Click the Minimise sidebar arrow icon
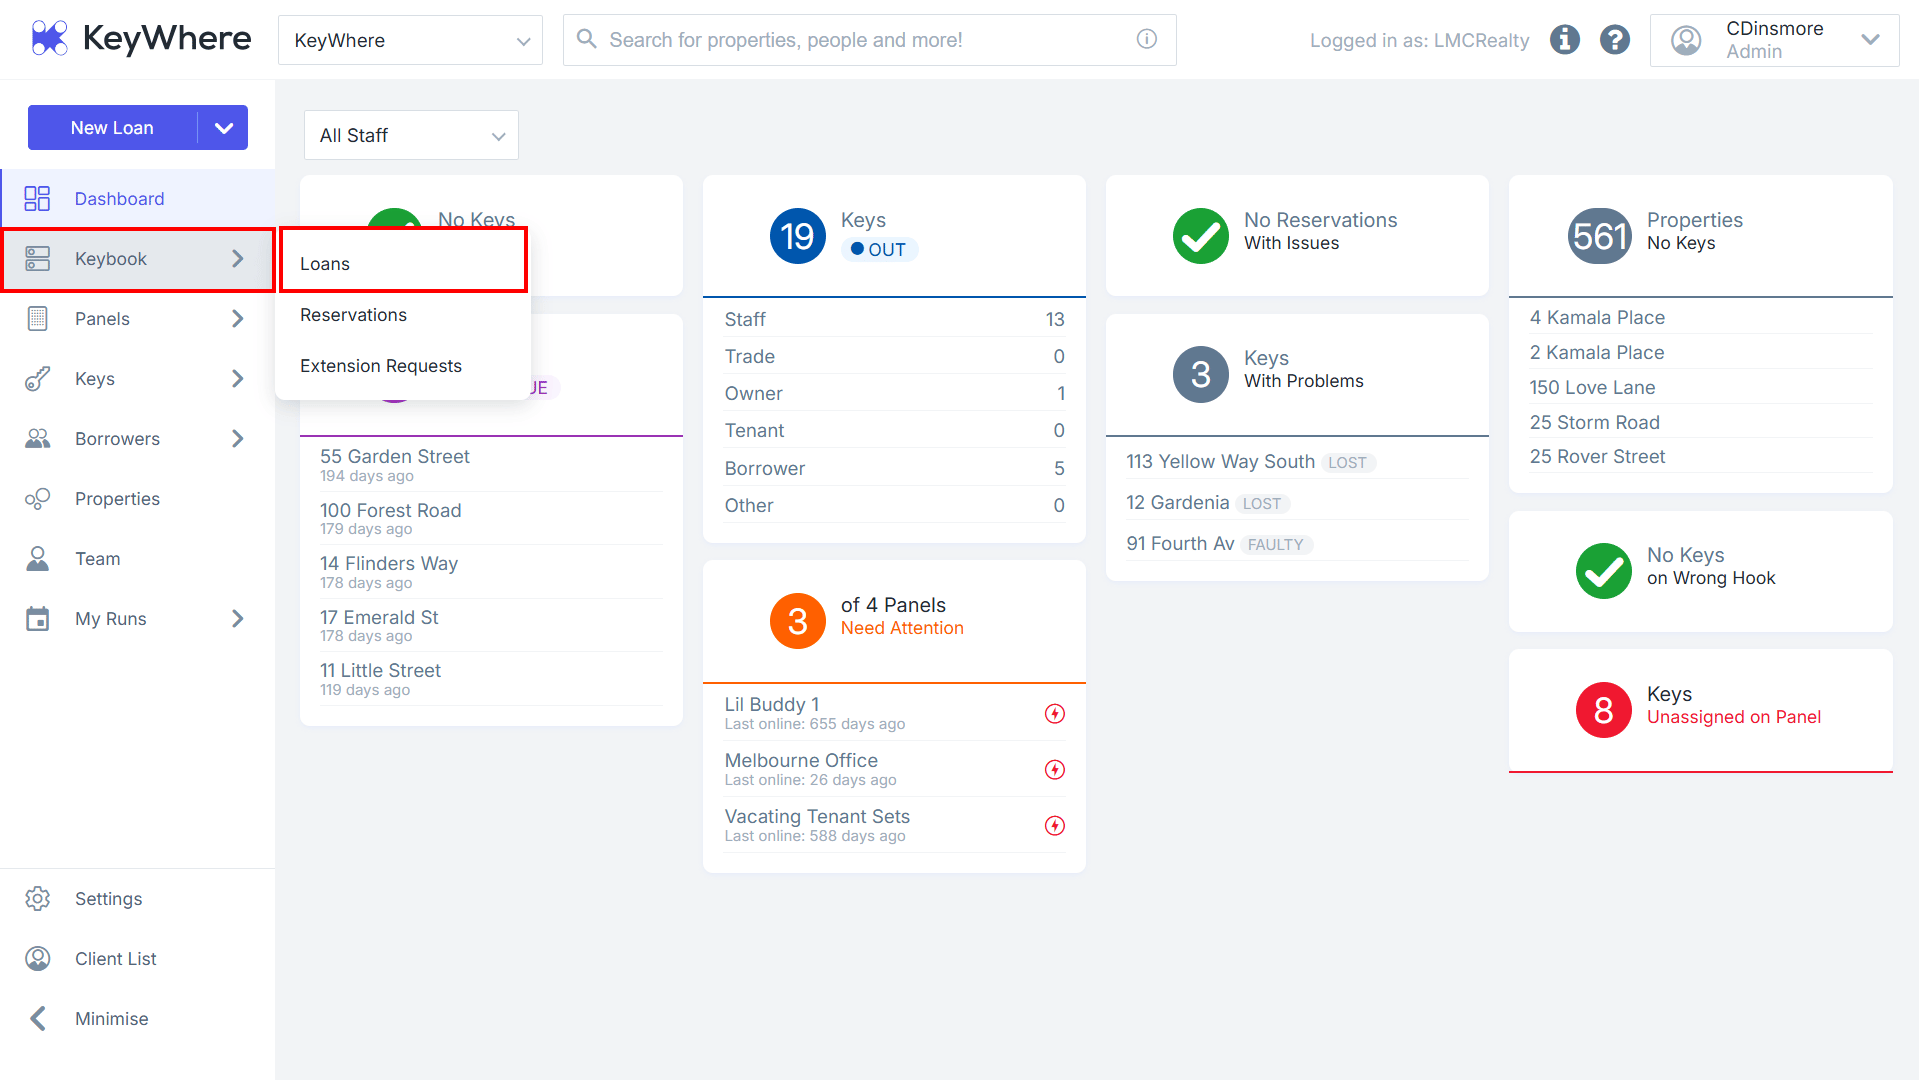 [x=38, y=1019]
